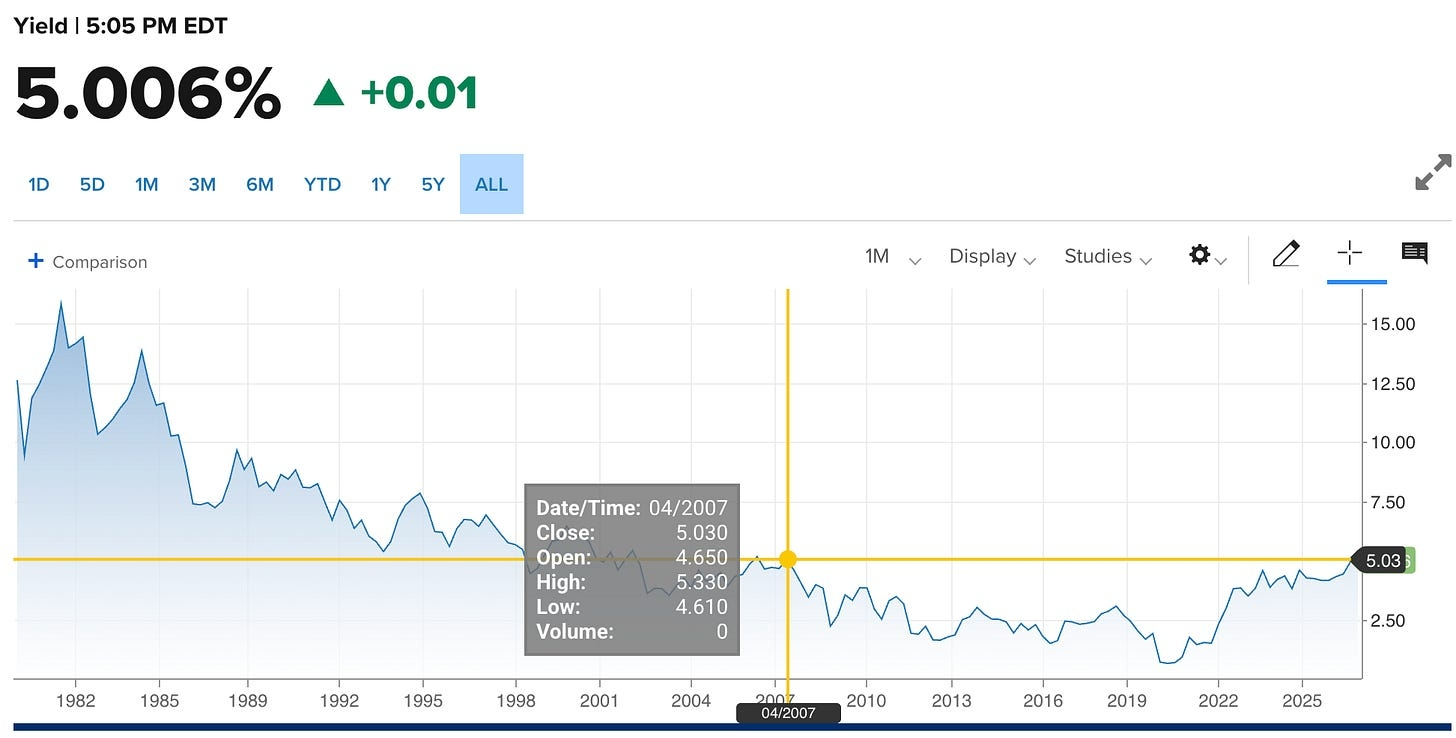Click the 04/2007 date marker label

(788, 713)
